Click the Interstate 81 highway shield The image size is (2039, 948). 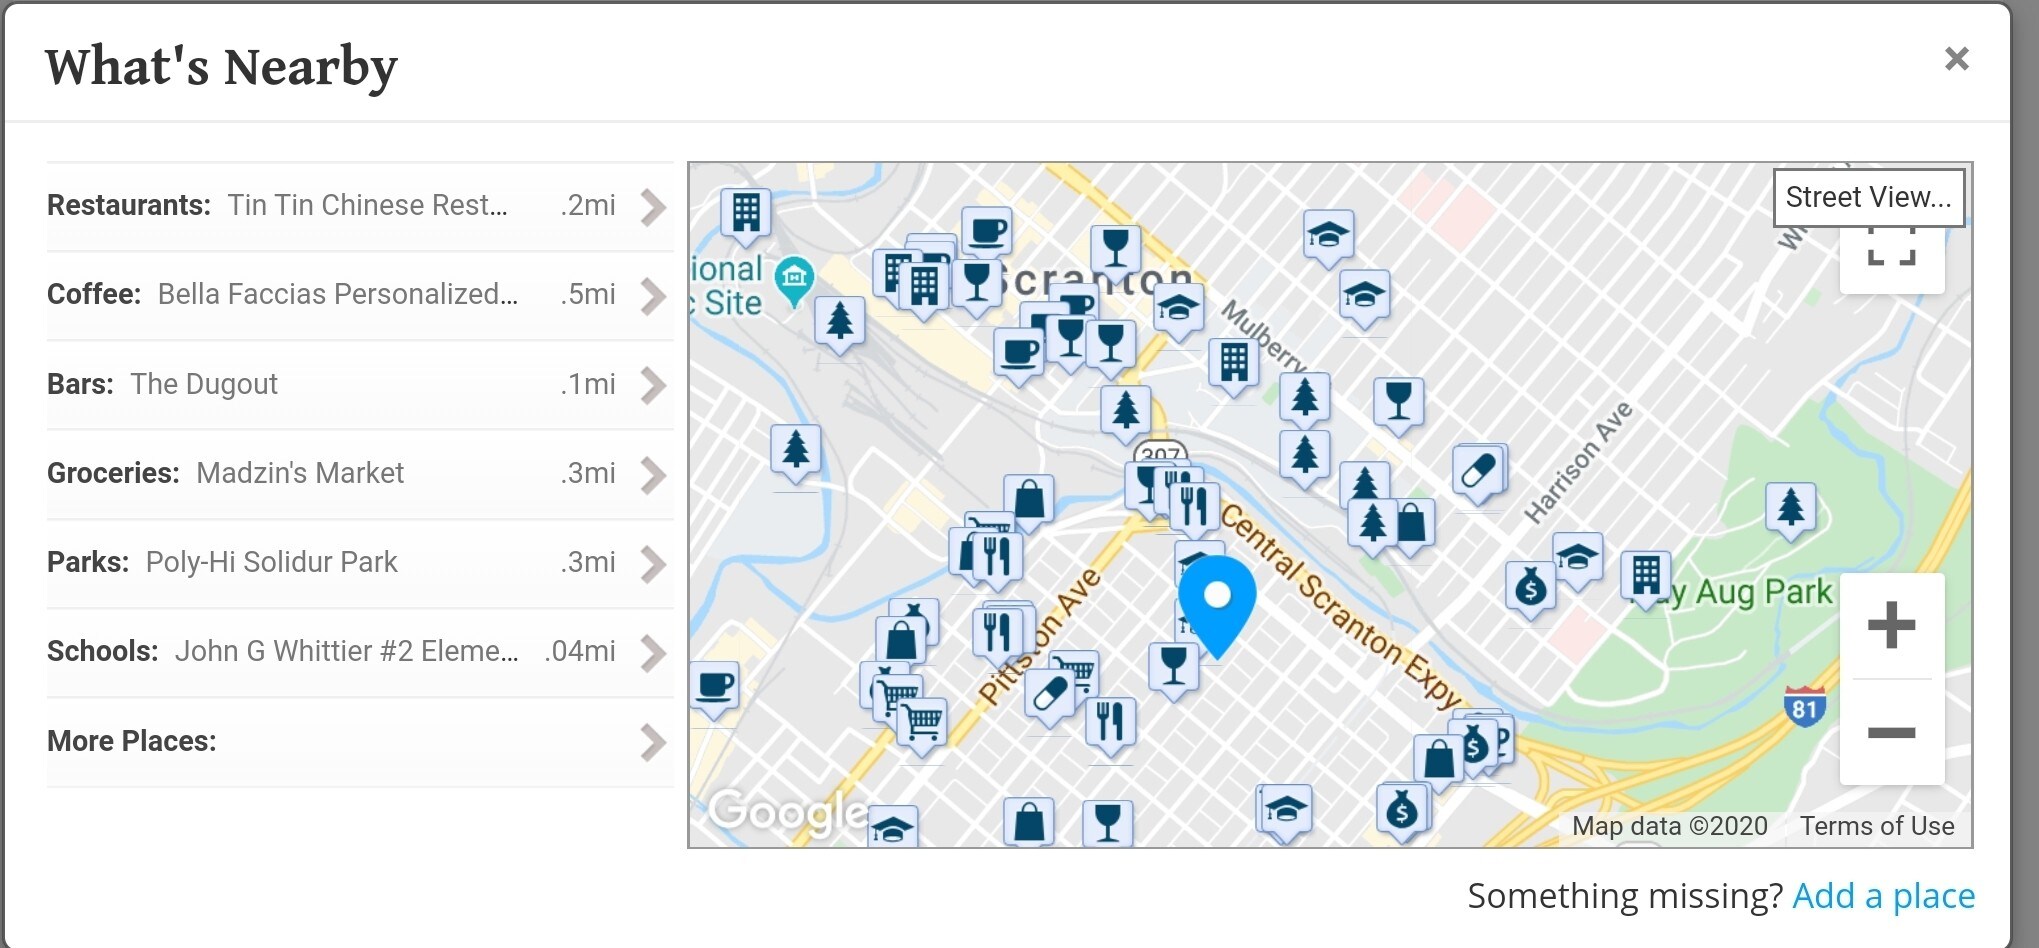tap(1804, 707)
